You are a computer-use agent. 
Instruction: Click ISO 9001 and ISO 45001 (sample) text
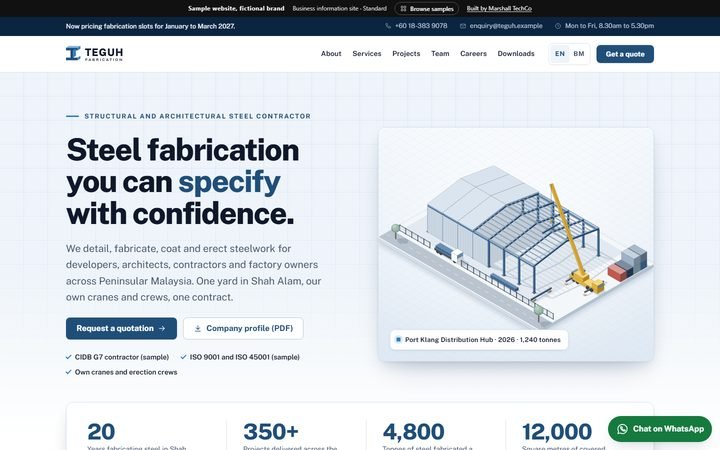pos(245,357)
